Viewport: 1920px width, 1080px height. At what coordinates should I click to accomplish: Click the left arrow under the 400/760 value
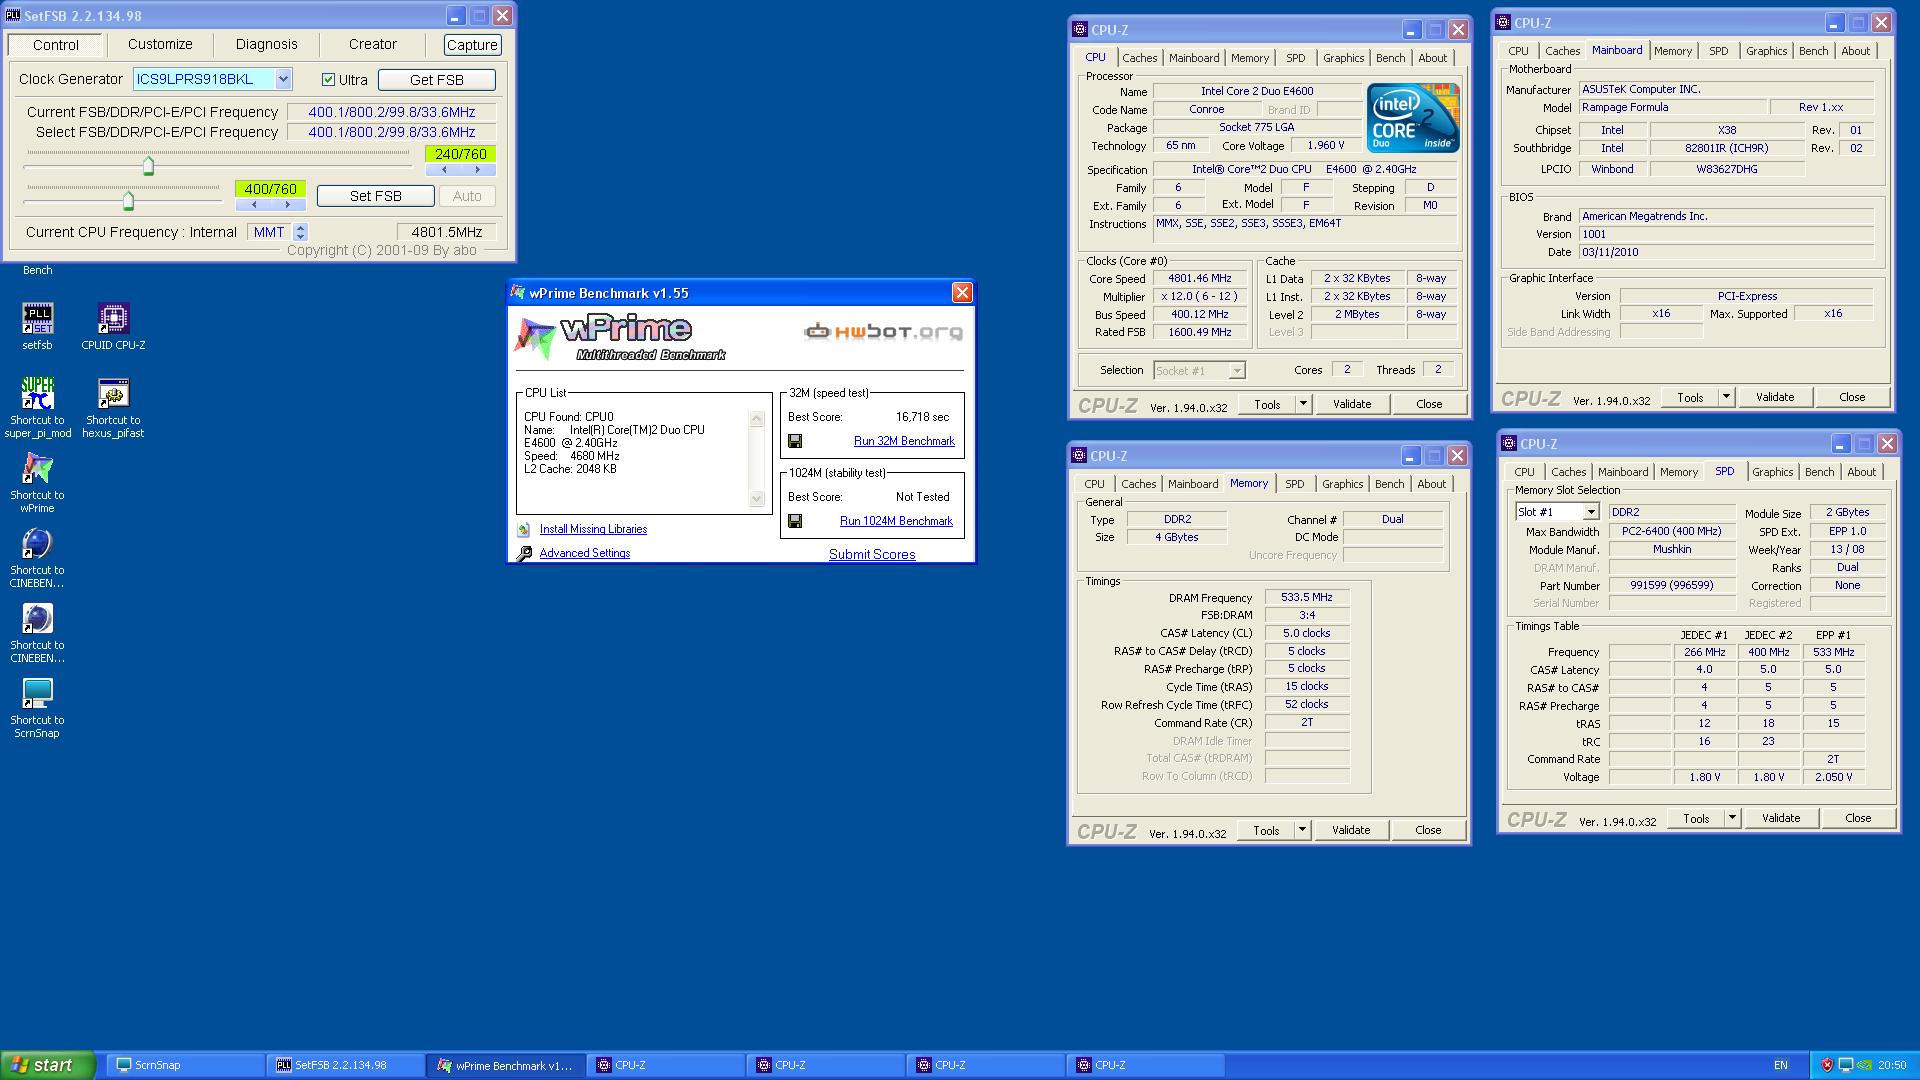point(254,205)
